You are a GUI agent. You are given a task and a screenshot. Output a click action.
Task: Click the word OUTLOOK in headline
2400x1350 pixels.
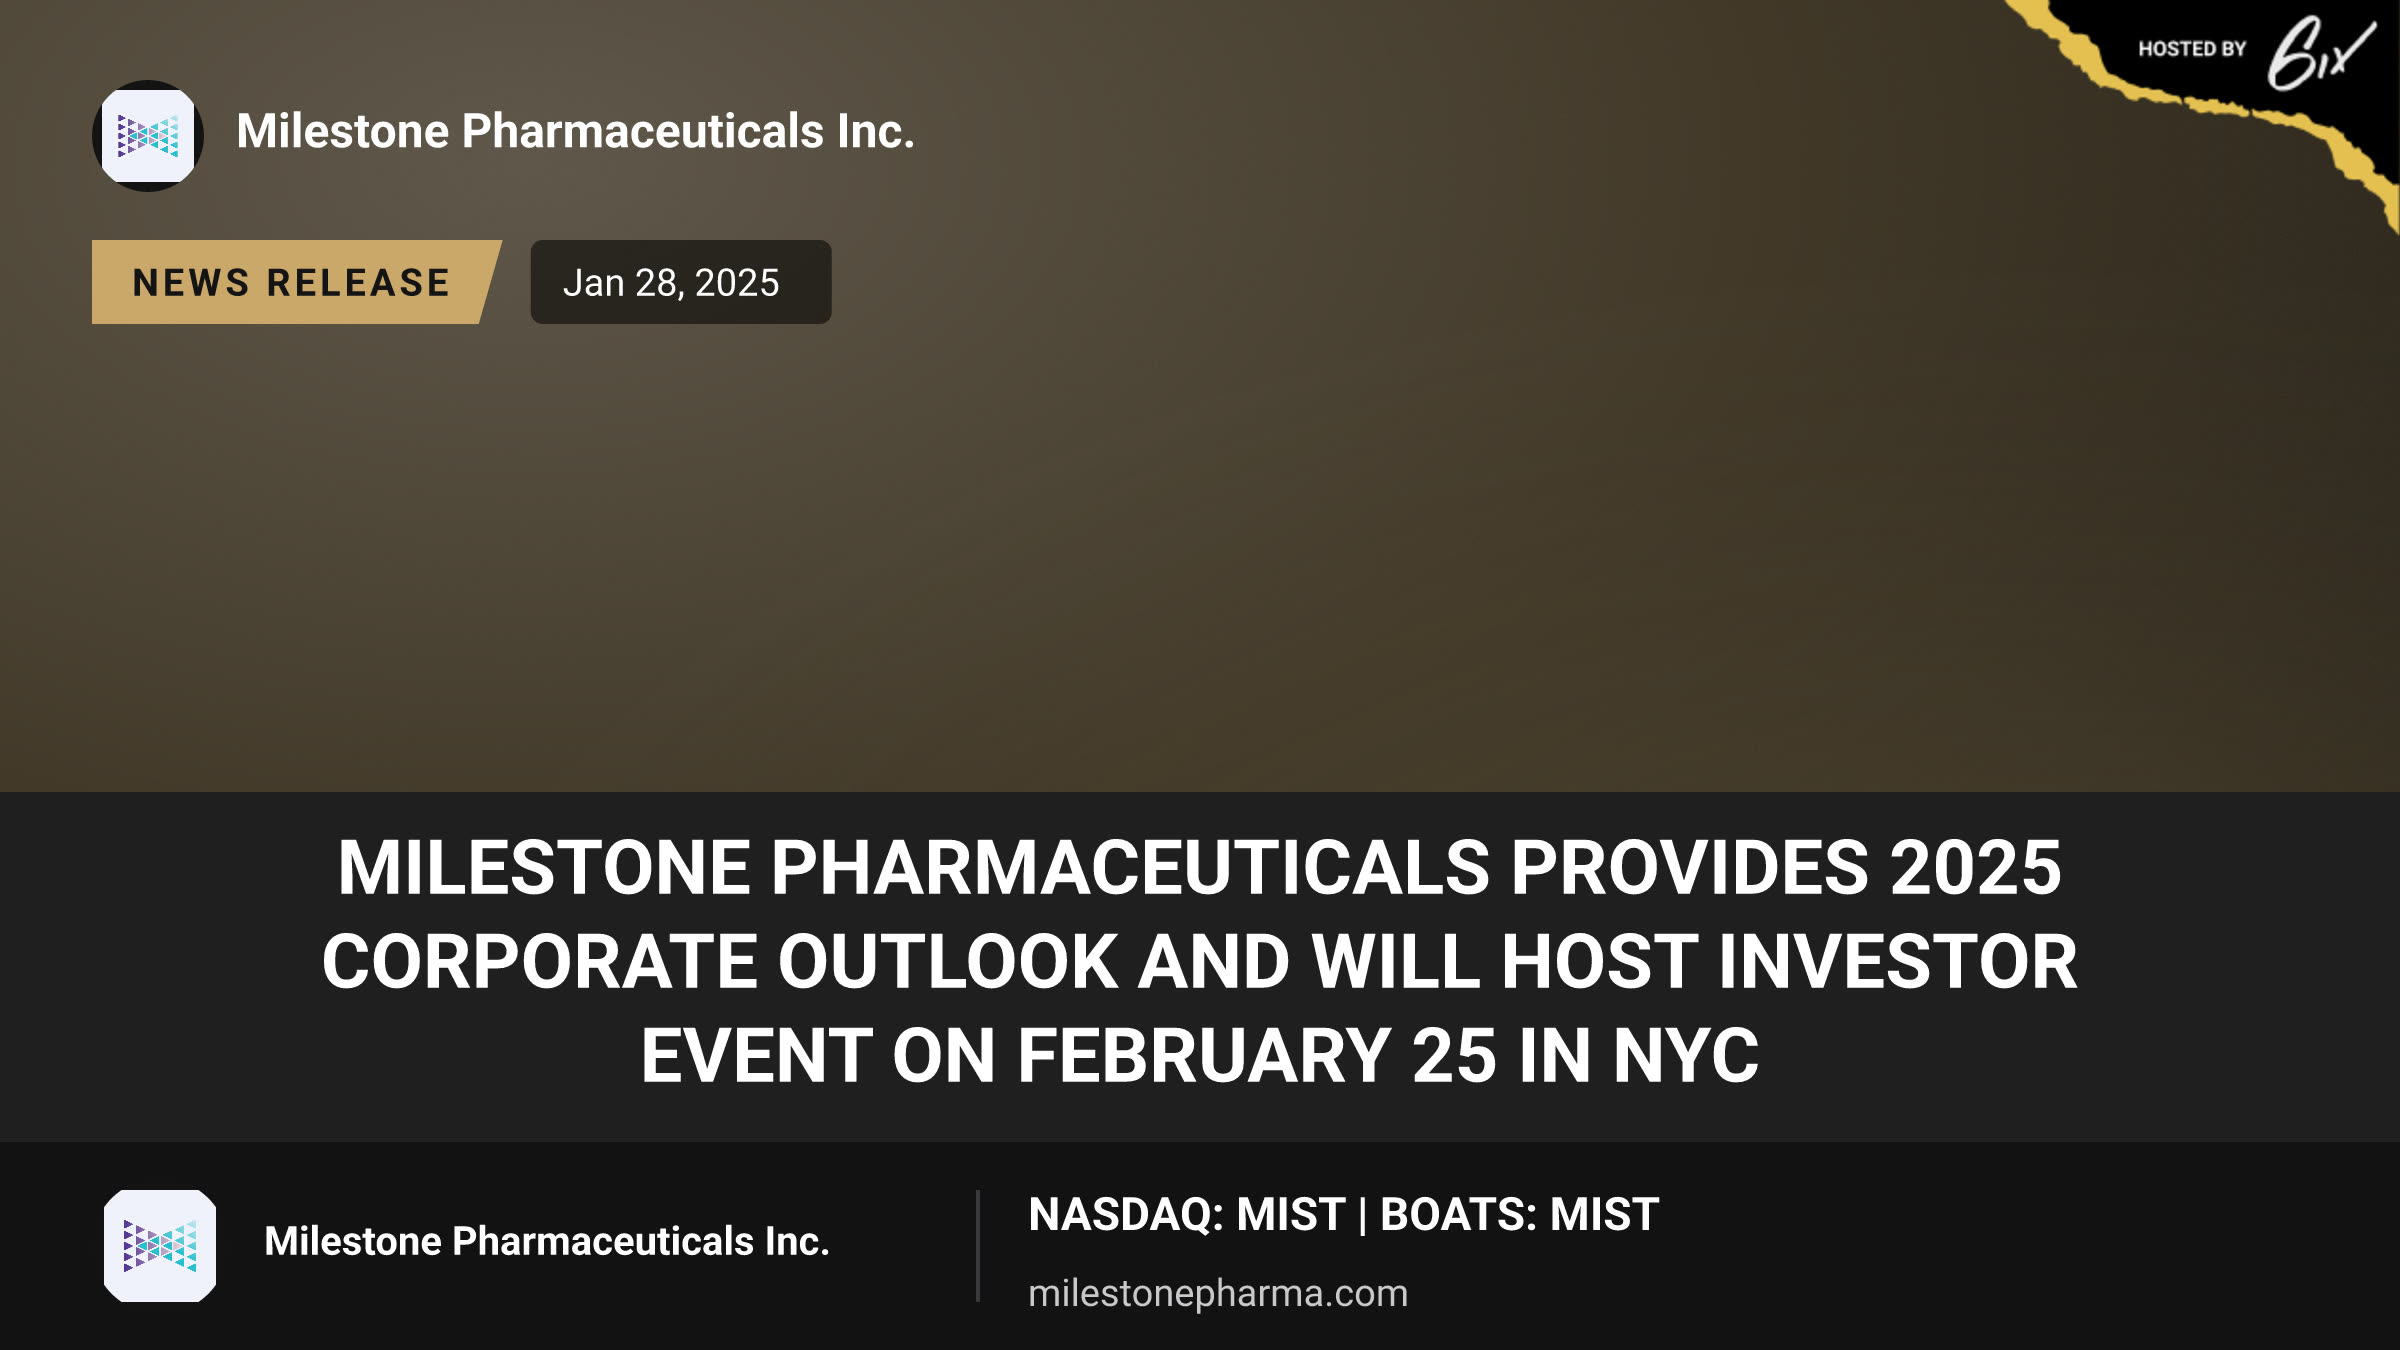pyautogui.click(x=947, y=962)
